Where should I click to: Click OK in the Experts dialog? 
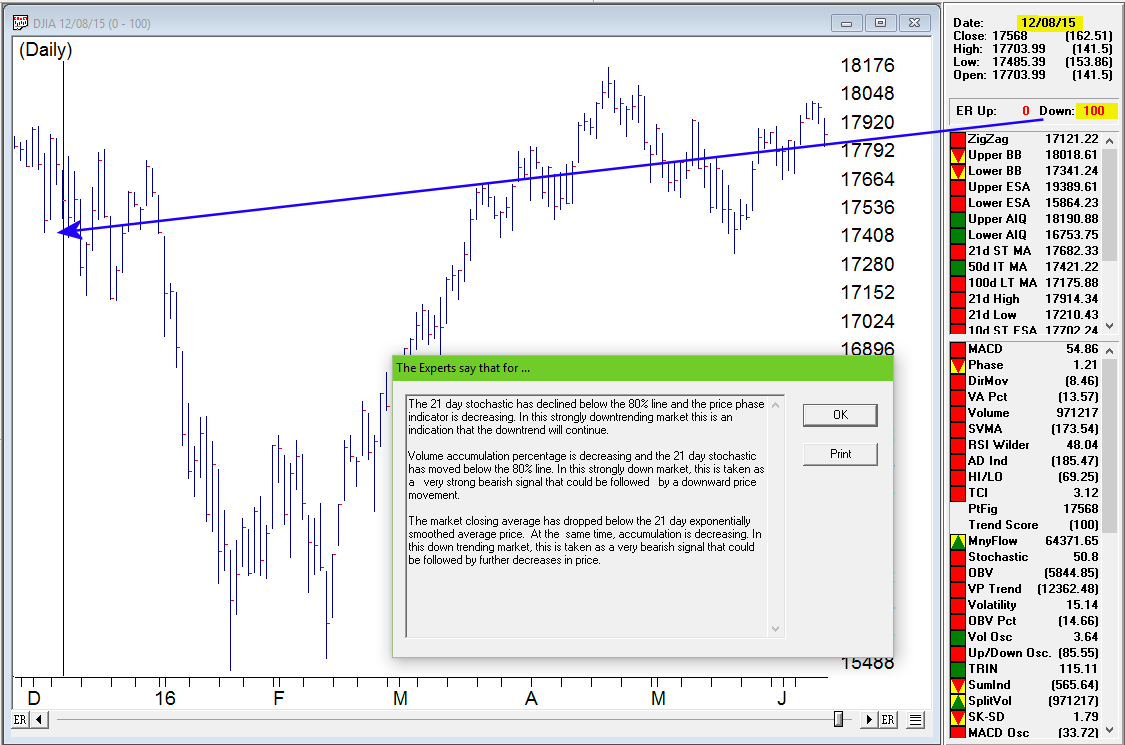840,415
